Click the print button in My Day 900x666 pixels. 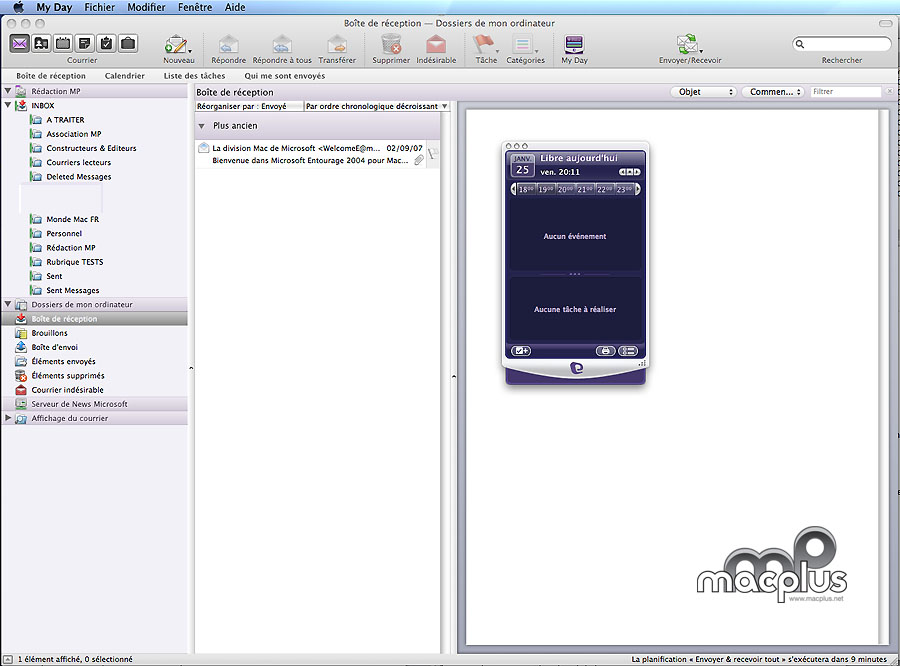pyautogui.click(x=605, y=351)
